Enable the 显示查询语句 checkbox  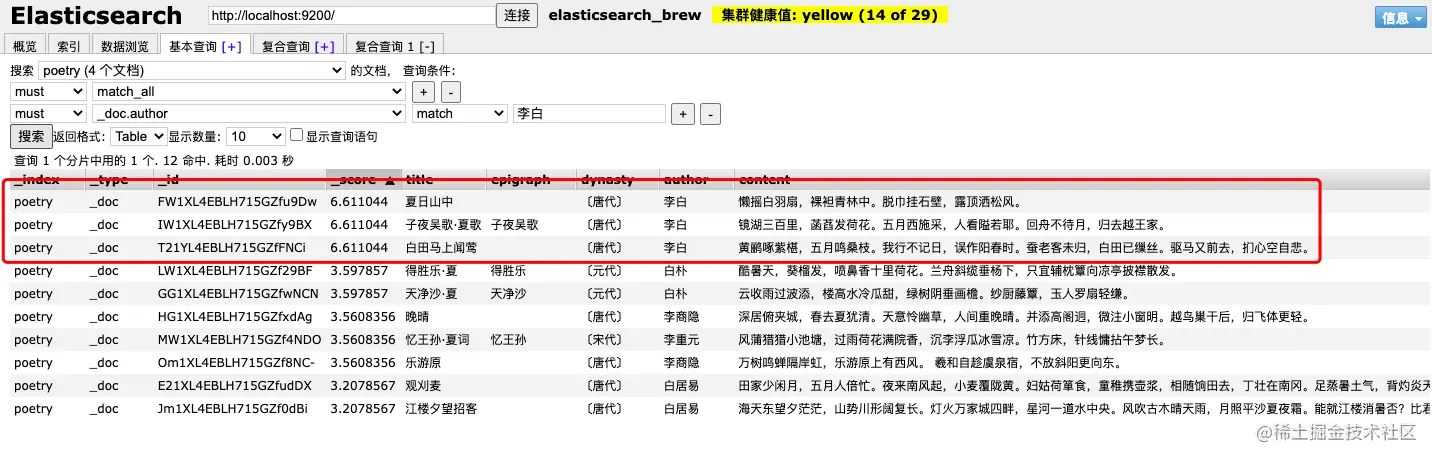click(296, 135)
